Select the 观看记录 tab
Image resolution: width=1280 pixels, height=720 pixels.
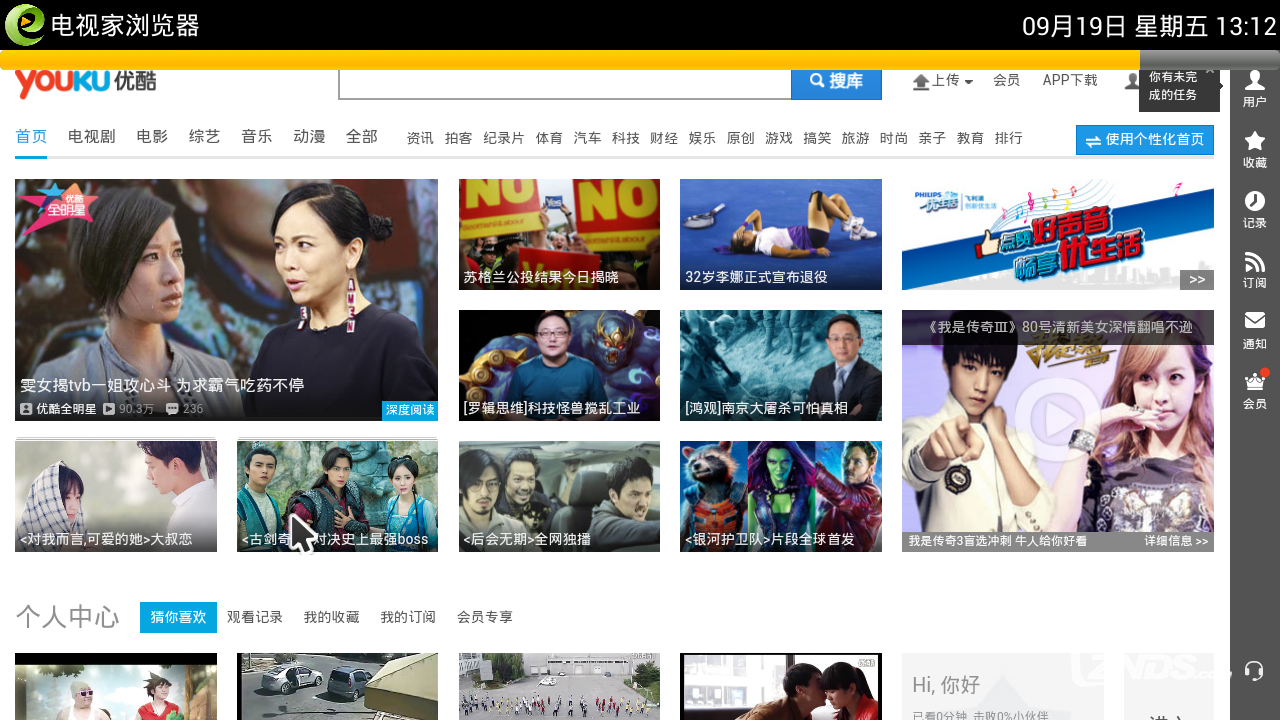255,618
